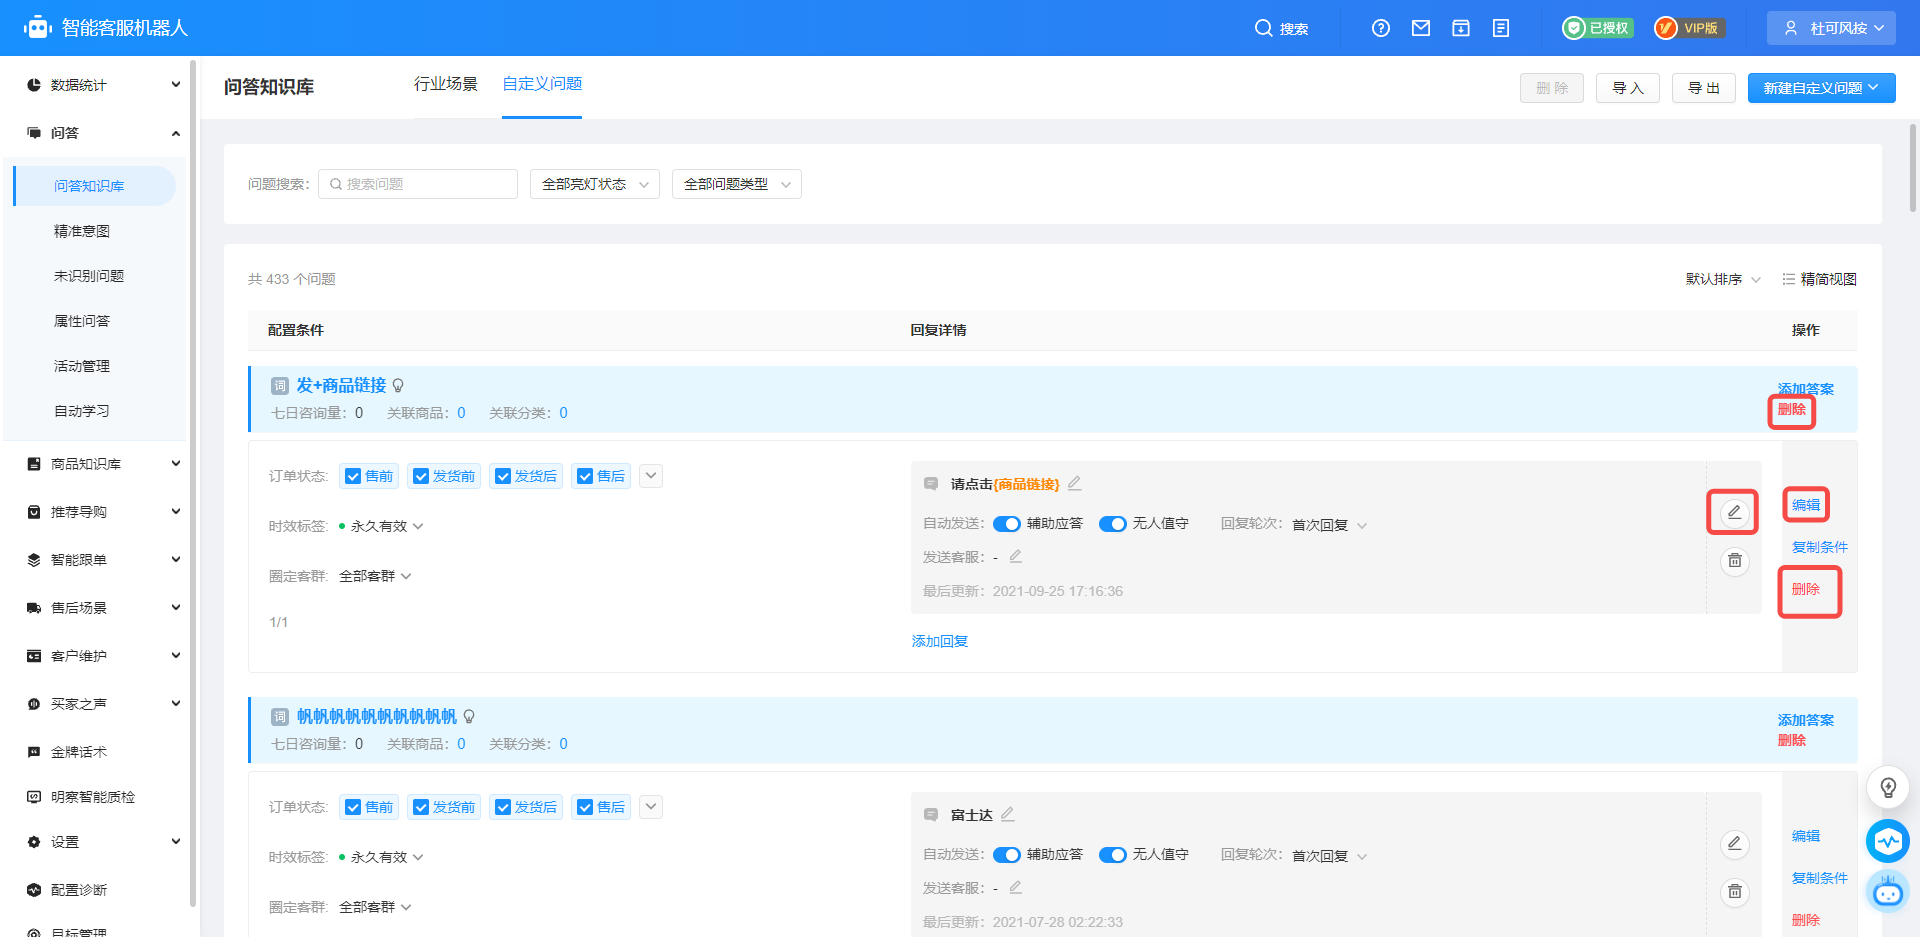The height and width of the screenshot is (937, 1920).
Task: Click the VIP版 badge
Action: coord(1689,28)
